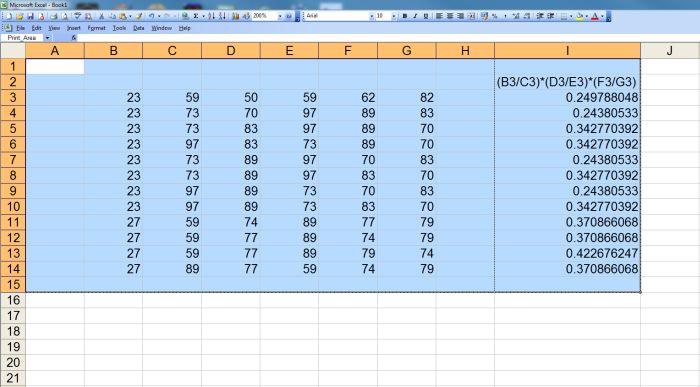Screen dimensions: 700x387
Task: Click the AutoSum sigma icon
Action: pos(196,16)
